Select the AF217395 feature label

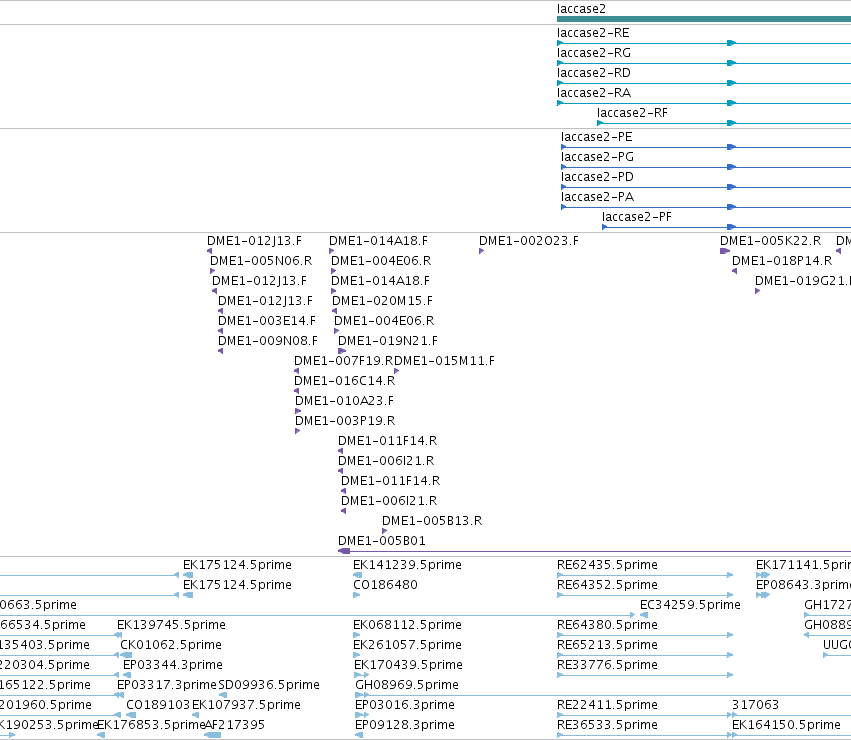235,725
